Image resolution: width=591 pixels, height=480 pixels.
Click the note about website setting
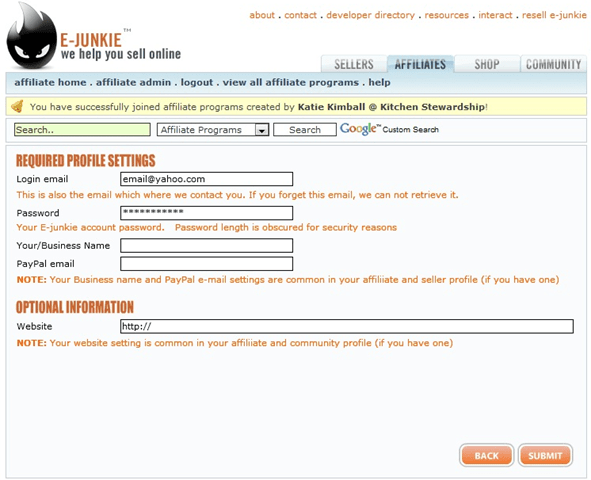pyautogui.click(x=235, y=343)
